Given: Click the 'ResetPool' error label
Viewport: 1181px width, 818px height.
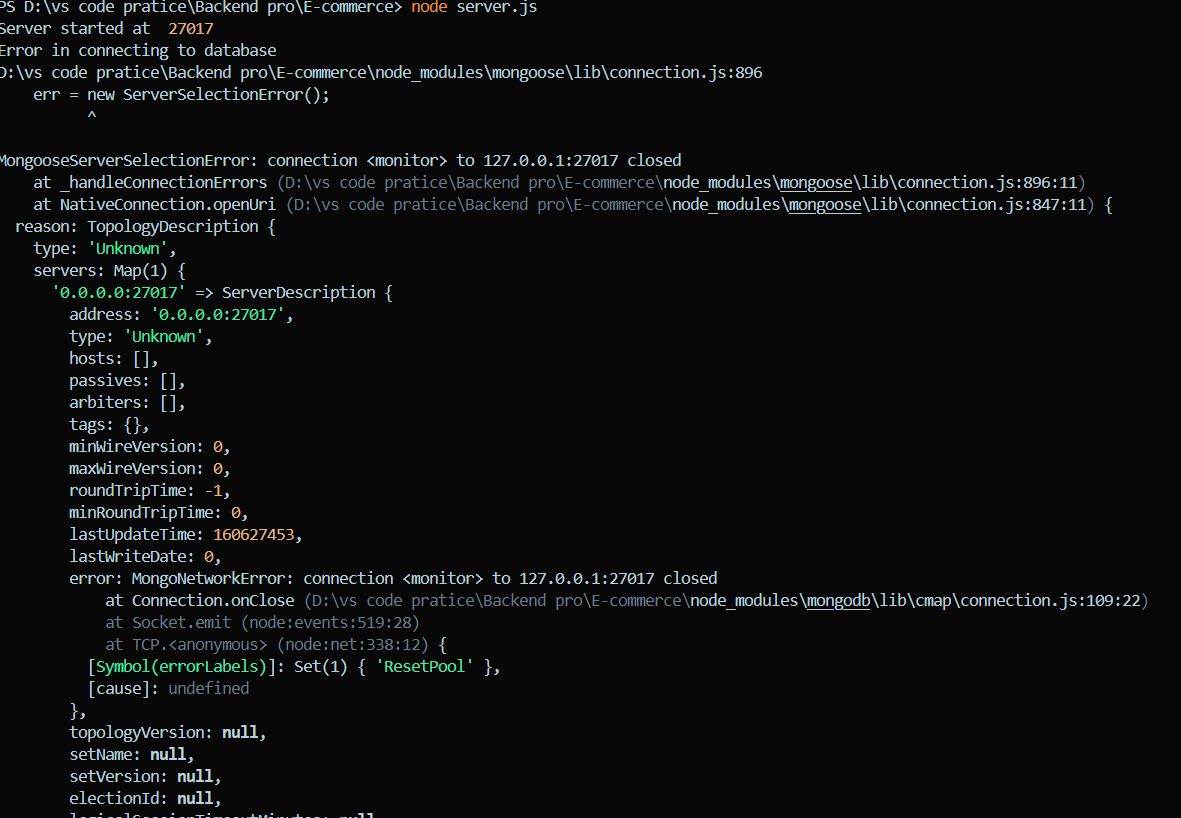Looking at the screenshot, I should click(423, 667).
